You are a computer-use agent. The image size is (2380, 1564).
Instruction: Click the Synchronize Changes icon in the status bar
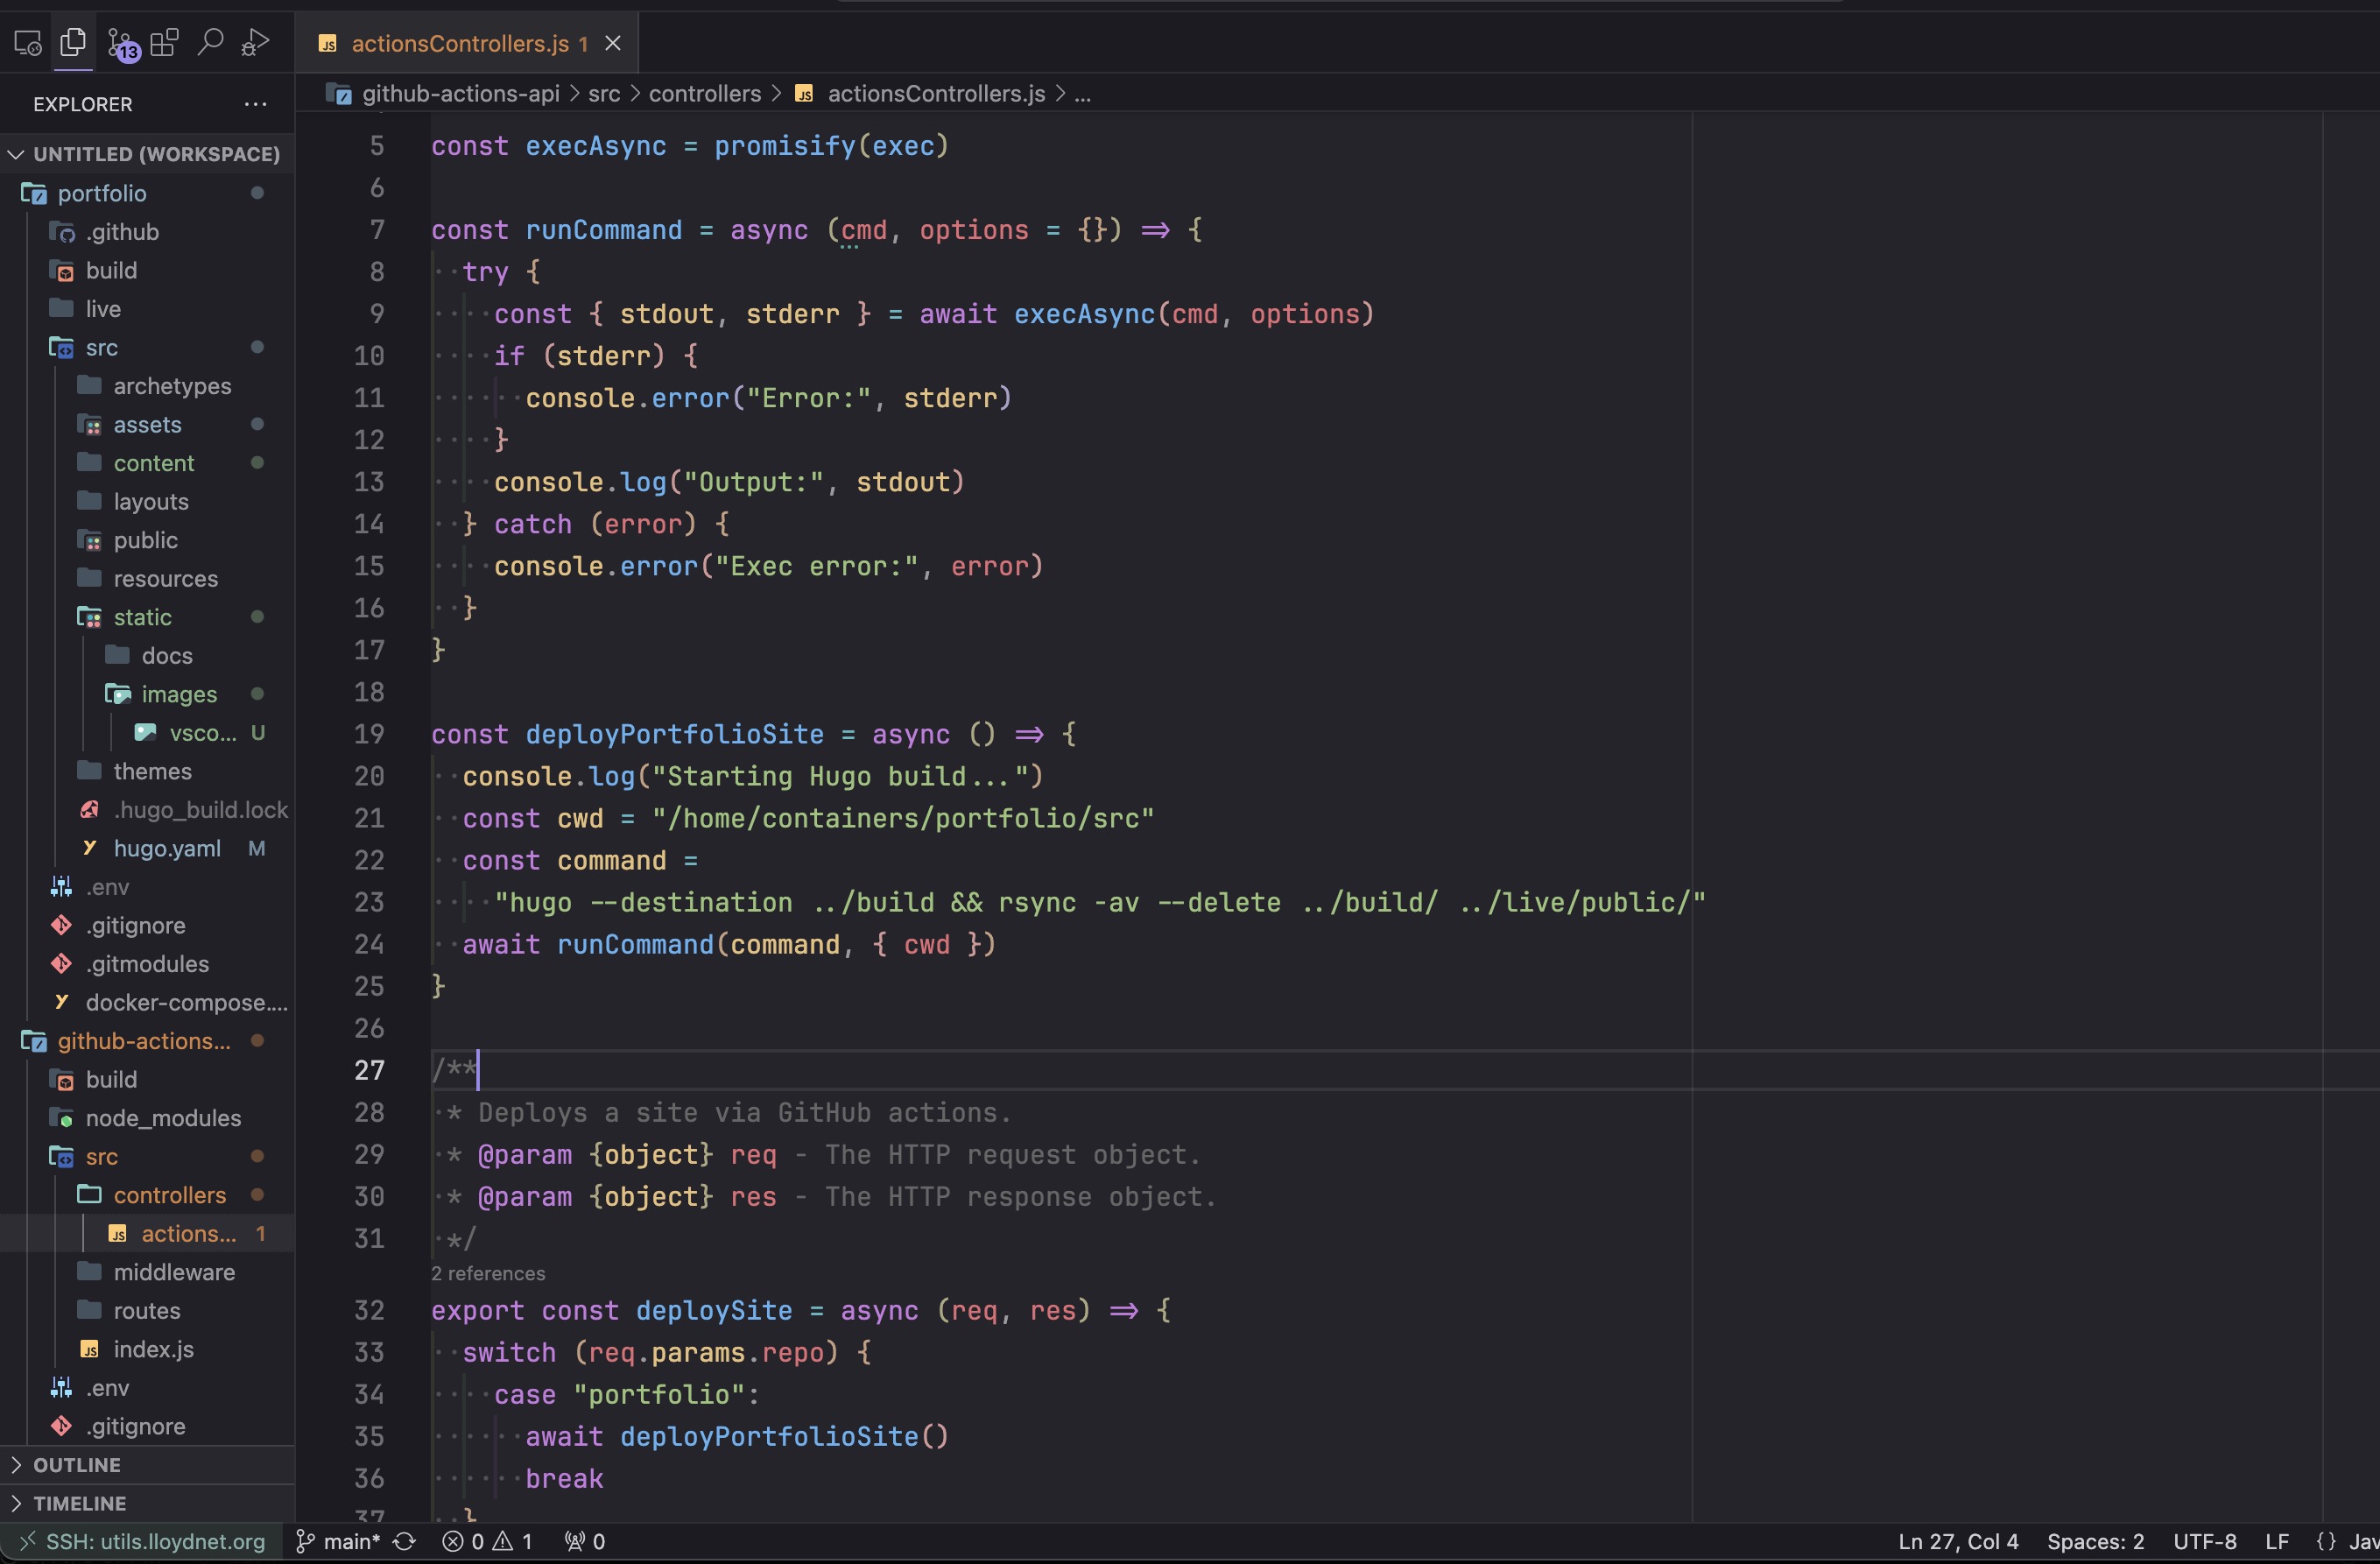point(404,1541)
